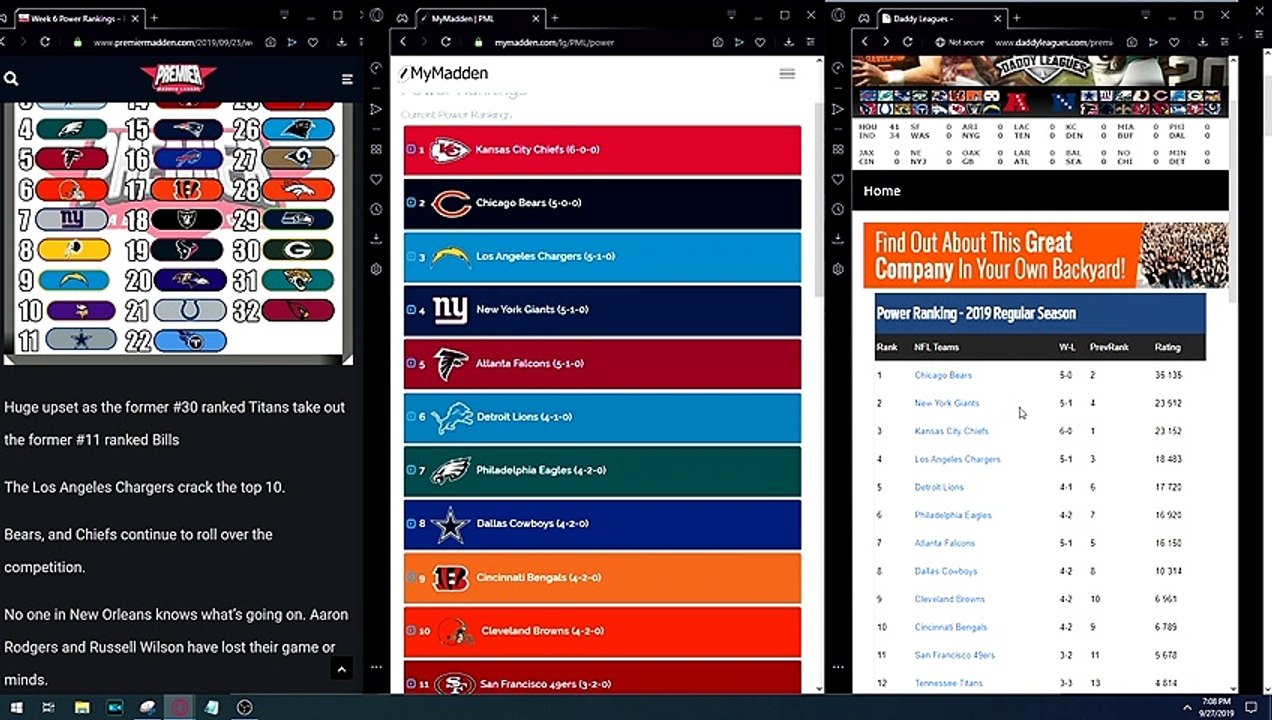The height and width of the screenshot is (720, 1272).
Task: Open Philadelphia Eagles (4-2-0) in MyMadden
Action: (x=541, y=470)
